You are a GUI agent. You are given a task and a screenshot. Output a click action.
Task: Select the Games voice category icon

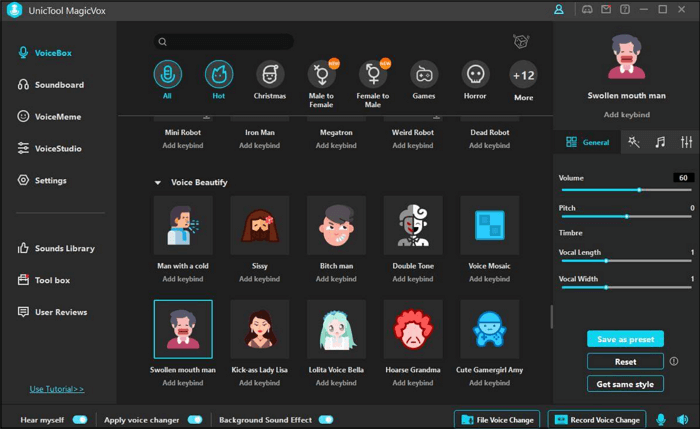(424, 74)
